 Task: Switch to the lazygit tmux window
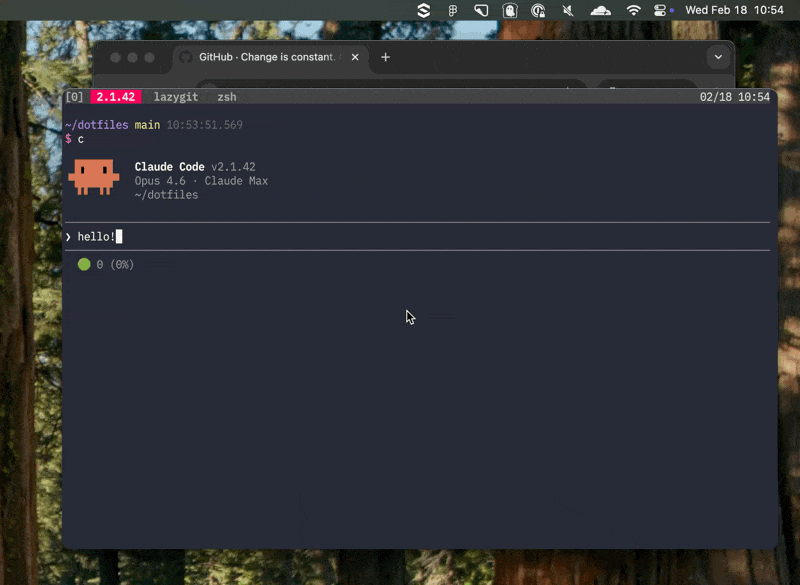point(176,97)
